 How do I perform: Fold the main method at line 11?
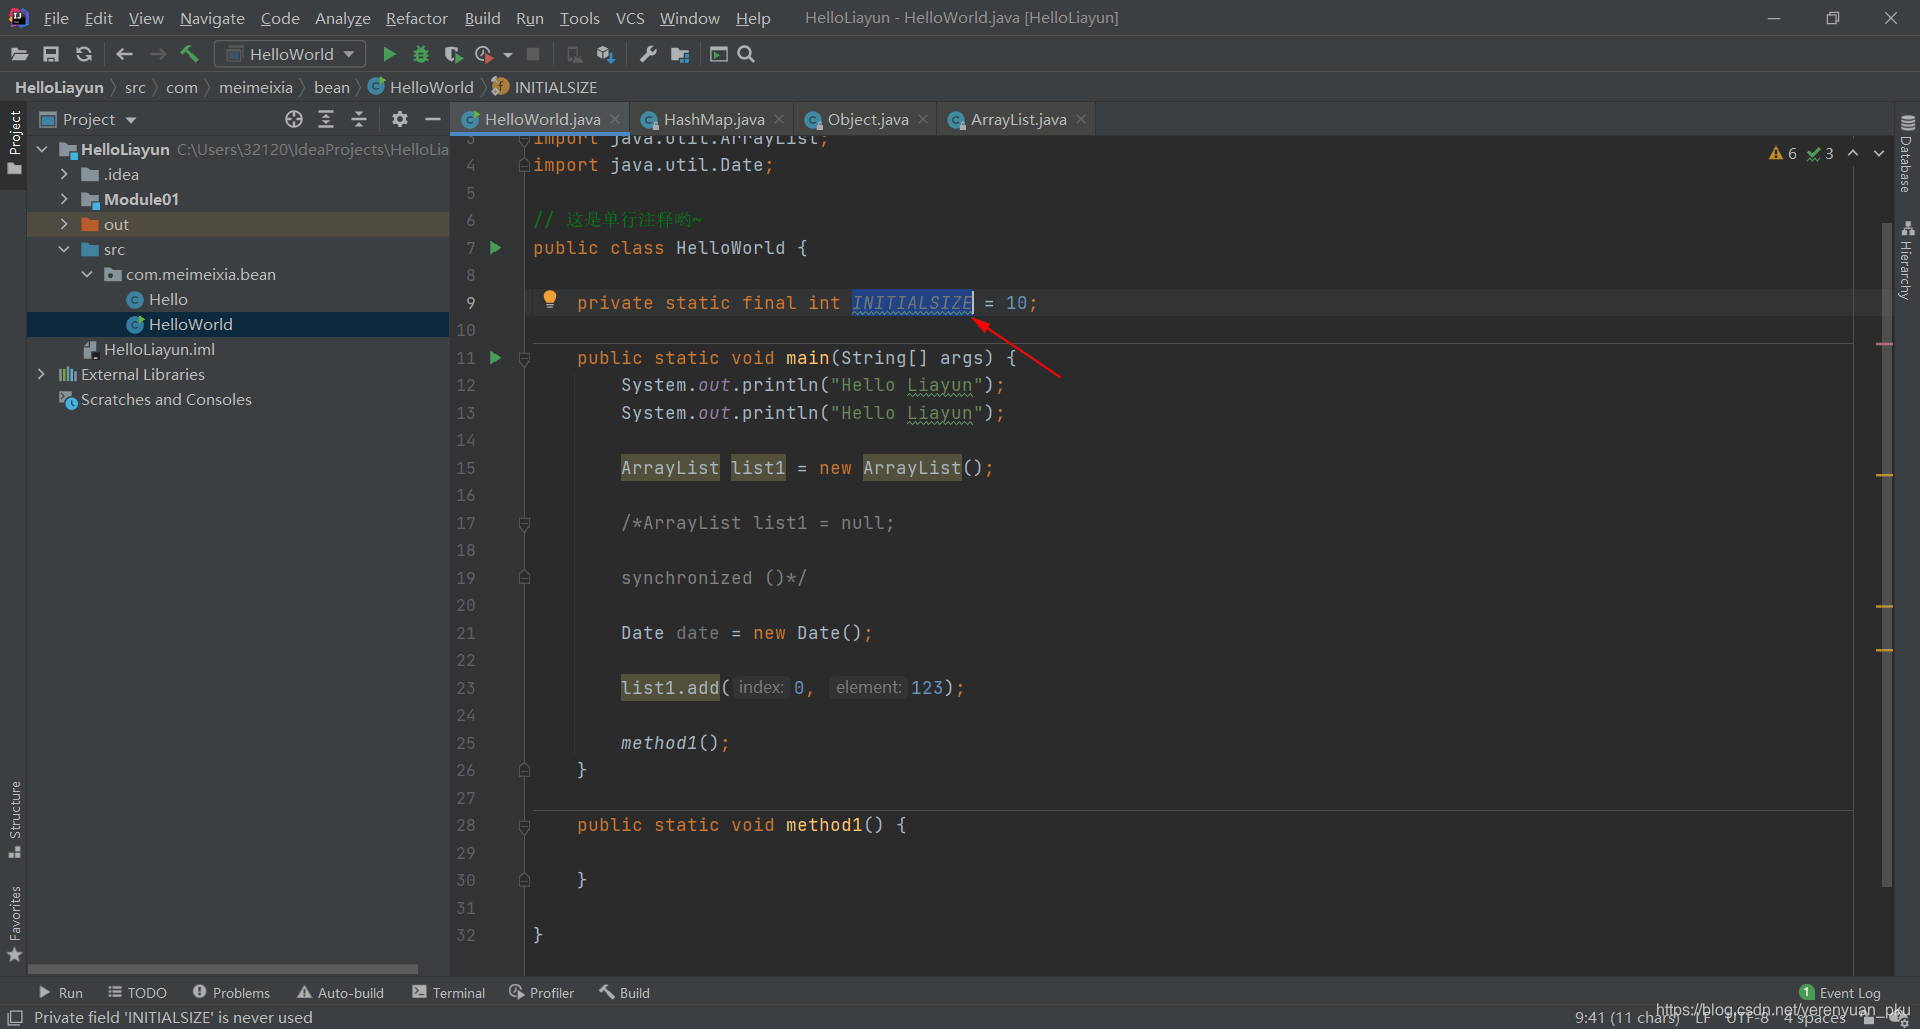[x=524, y=358]
